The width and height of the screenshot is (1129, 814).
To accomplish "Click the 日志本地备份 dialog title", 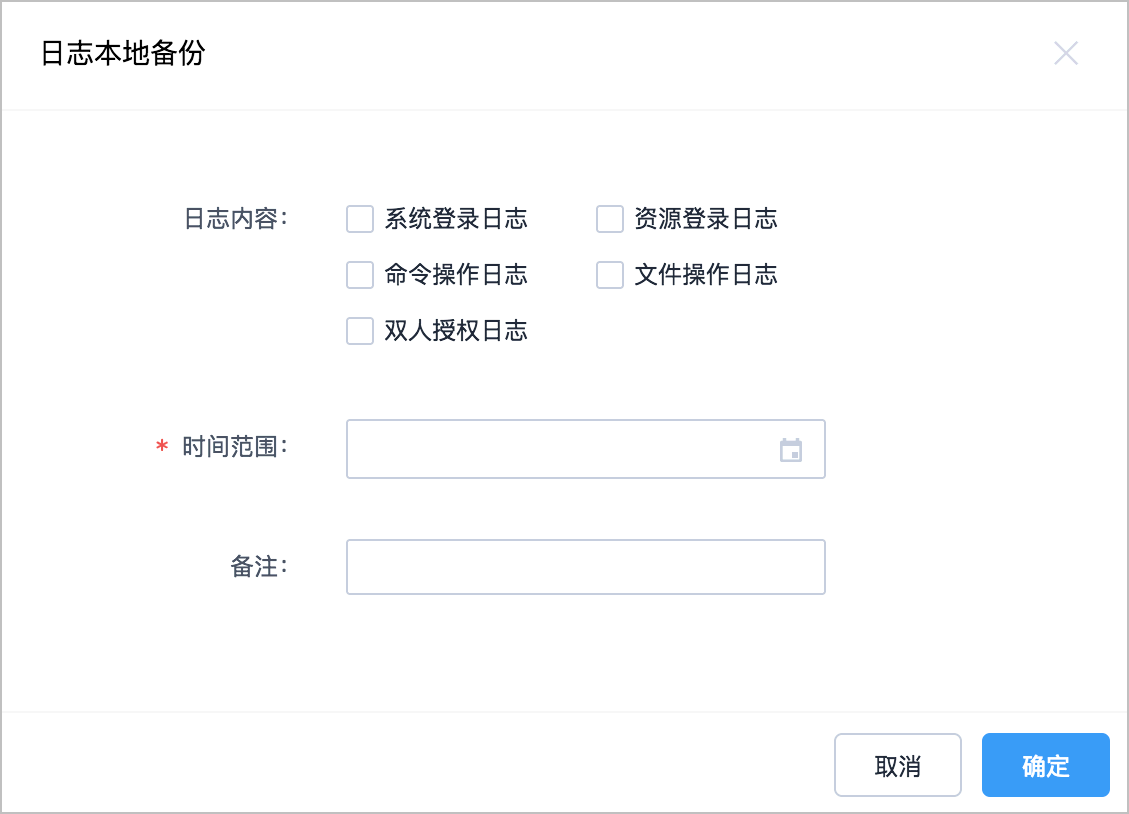I will pos(123,53).
